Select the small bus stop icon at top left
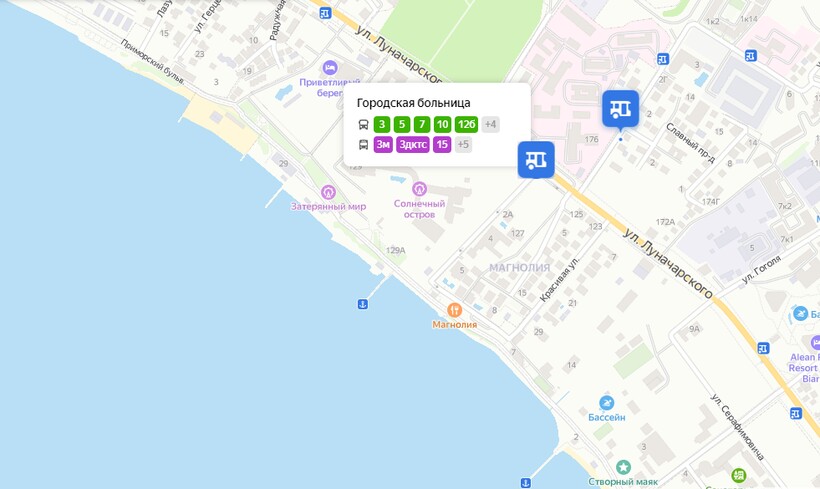This screenshot has height=489, width=820. pyautogui.click(x=325, y=14)
